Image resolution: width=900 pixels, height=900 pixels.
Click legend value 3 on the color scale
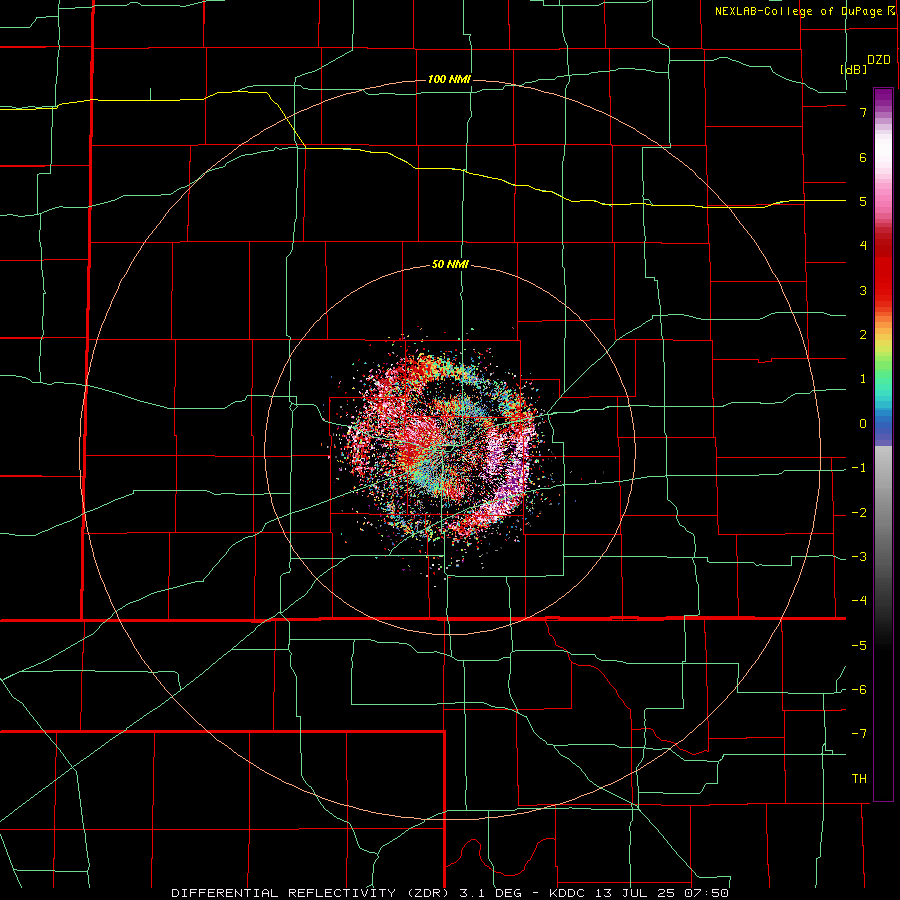863,290
